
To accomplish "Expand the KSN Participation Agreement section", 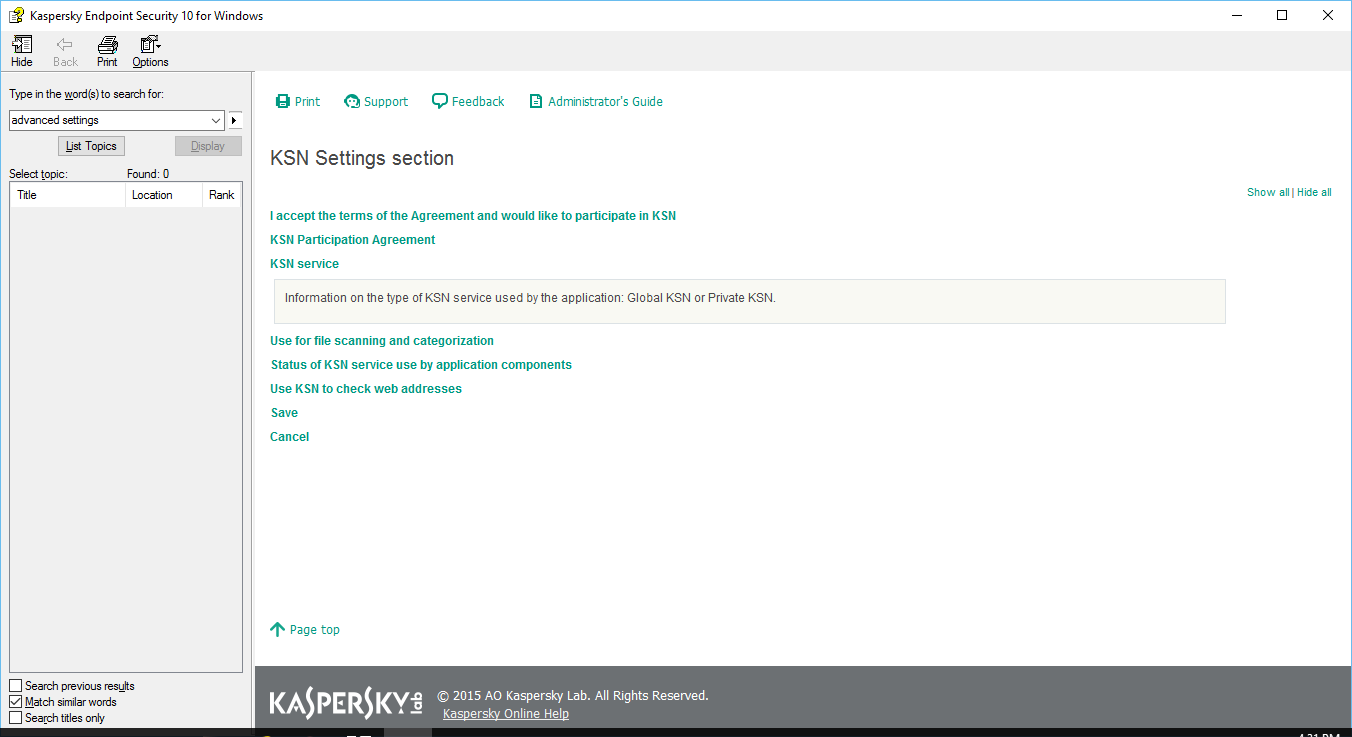I will pyautogui.click(x=353, y=240).
